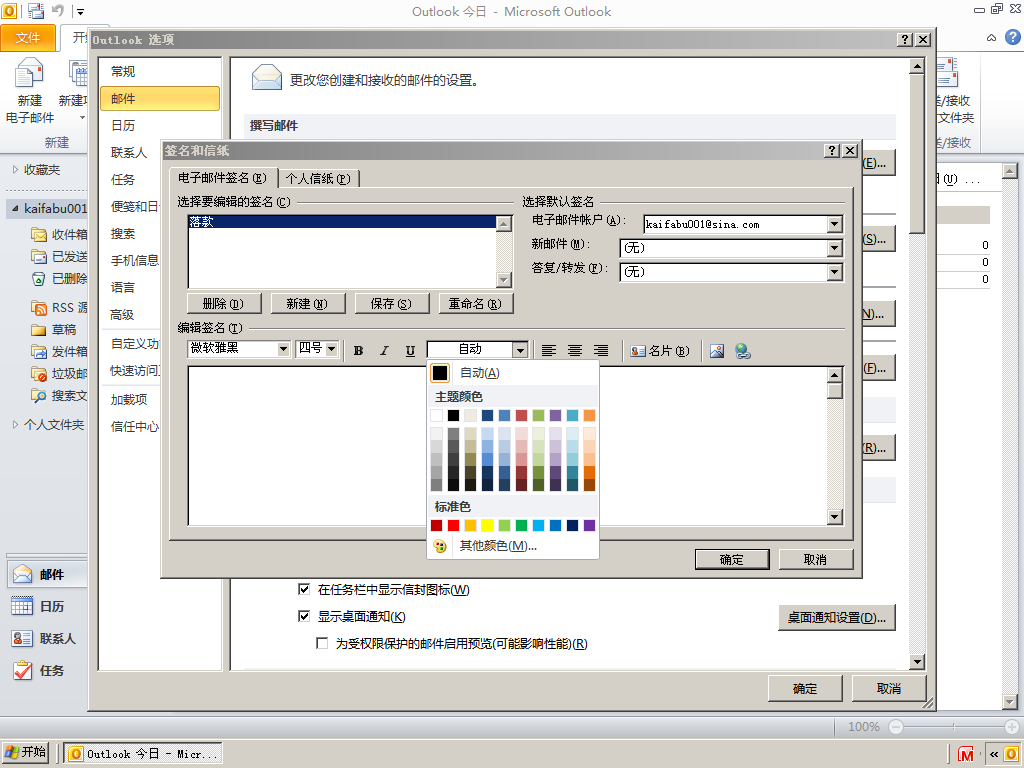The image size is (1024, 768).
Task: Open 草稿 drafts folder
Action: 54,330
